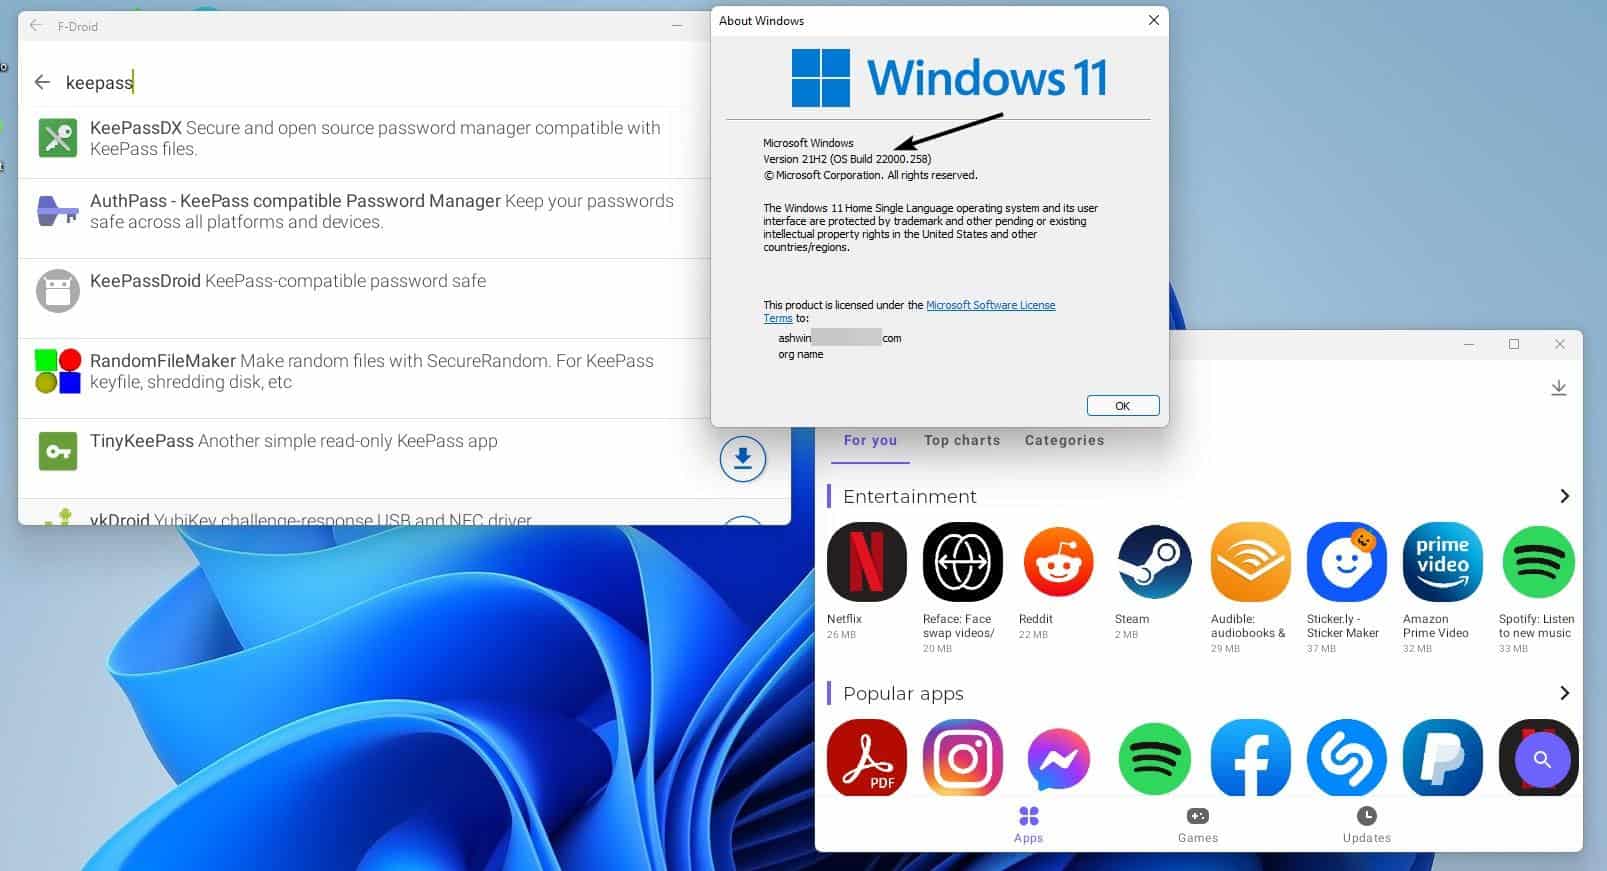1607x871 pixels.
Task: Open the Categories tab
Action: tap(1064, 440)
